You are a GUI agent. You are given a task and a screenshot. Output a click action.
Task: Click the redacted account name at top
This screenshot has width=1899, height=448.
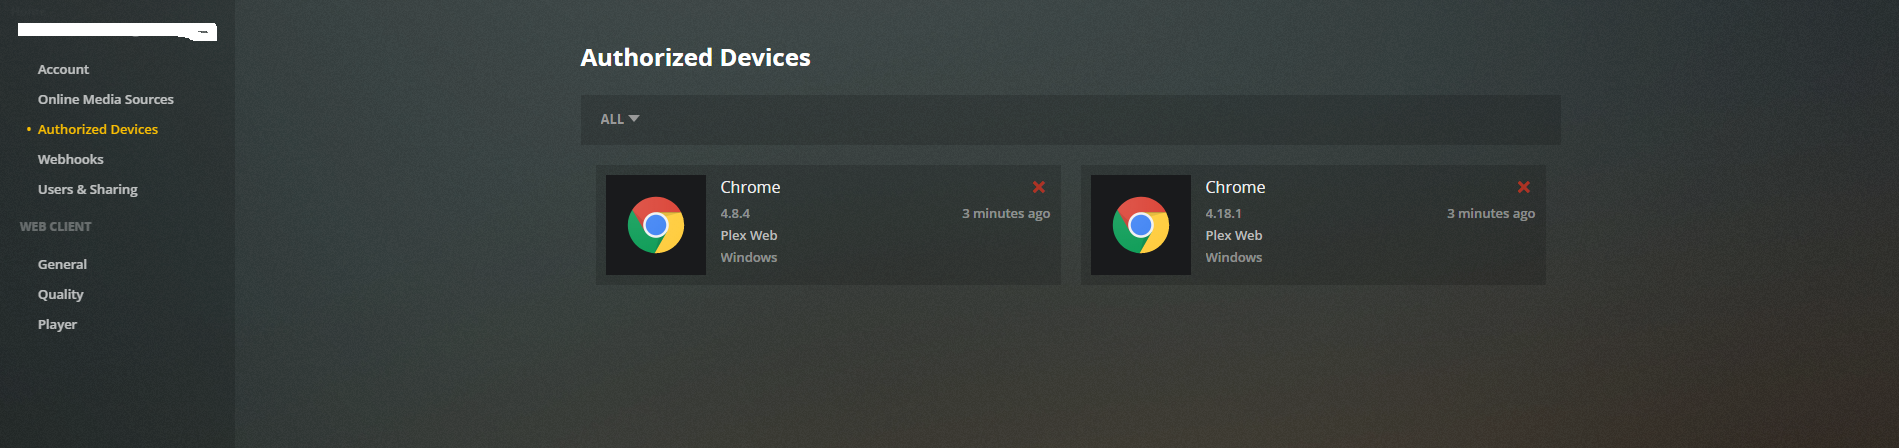click(x=117, y=31)
